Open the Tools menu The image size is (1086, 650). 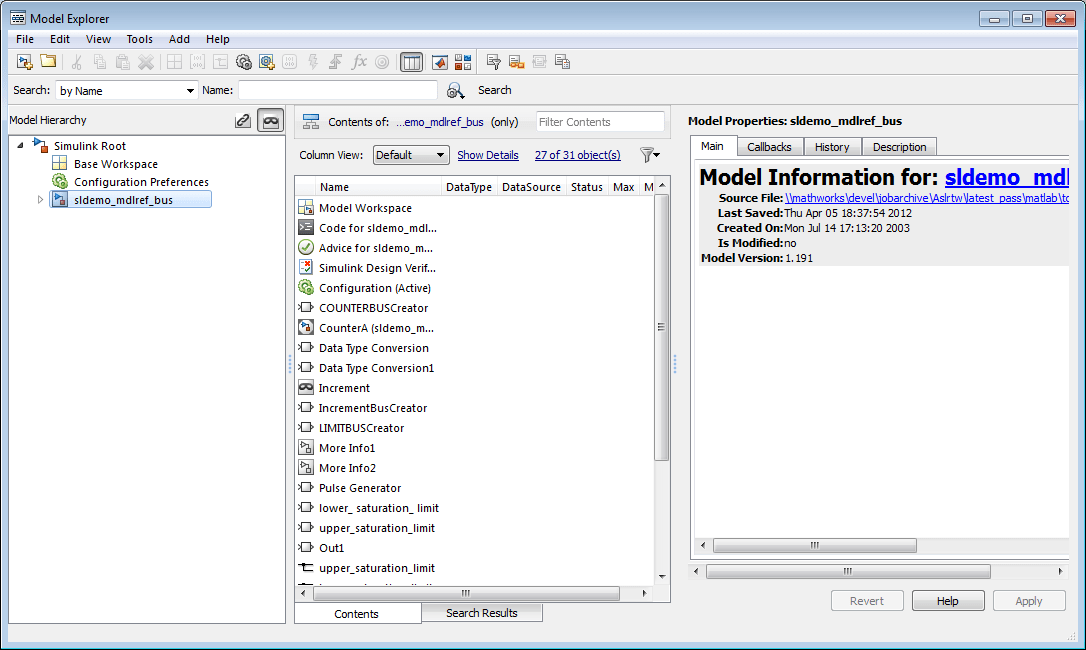139,39
